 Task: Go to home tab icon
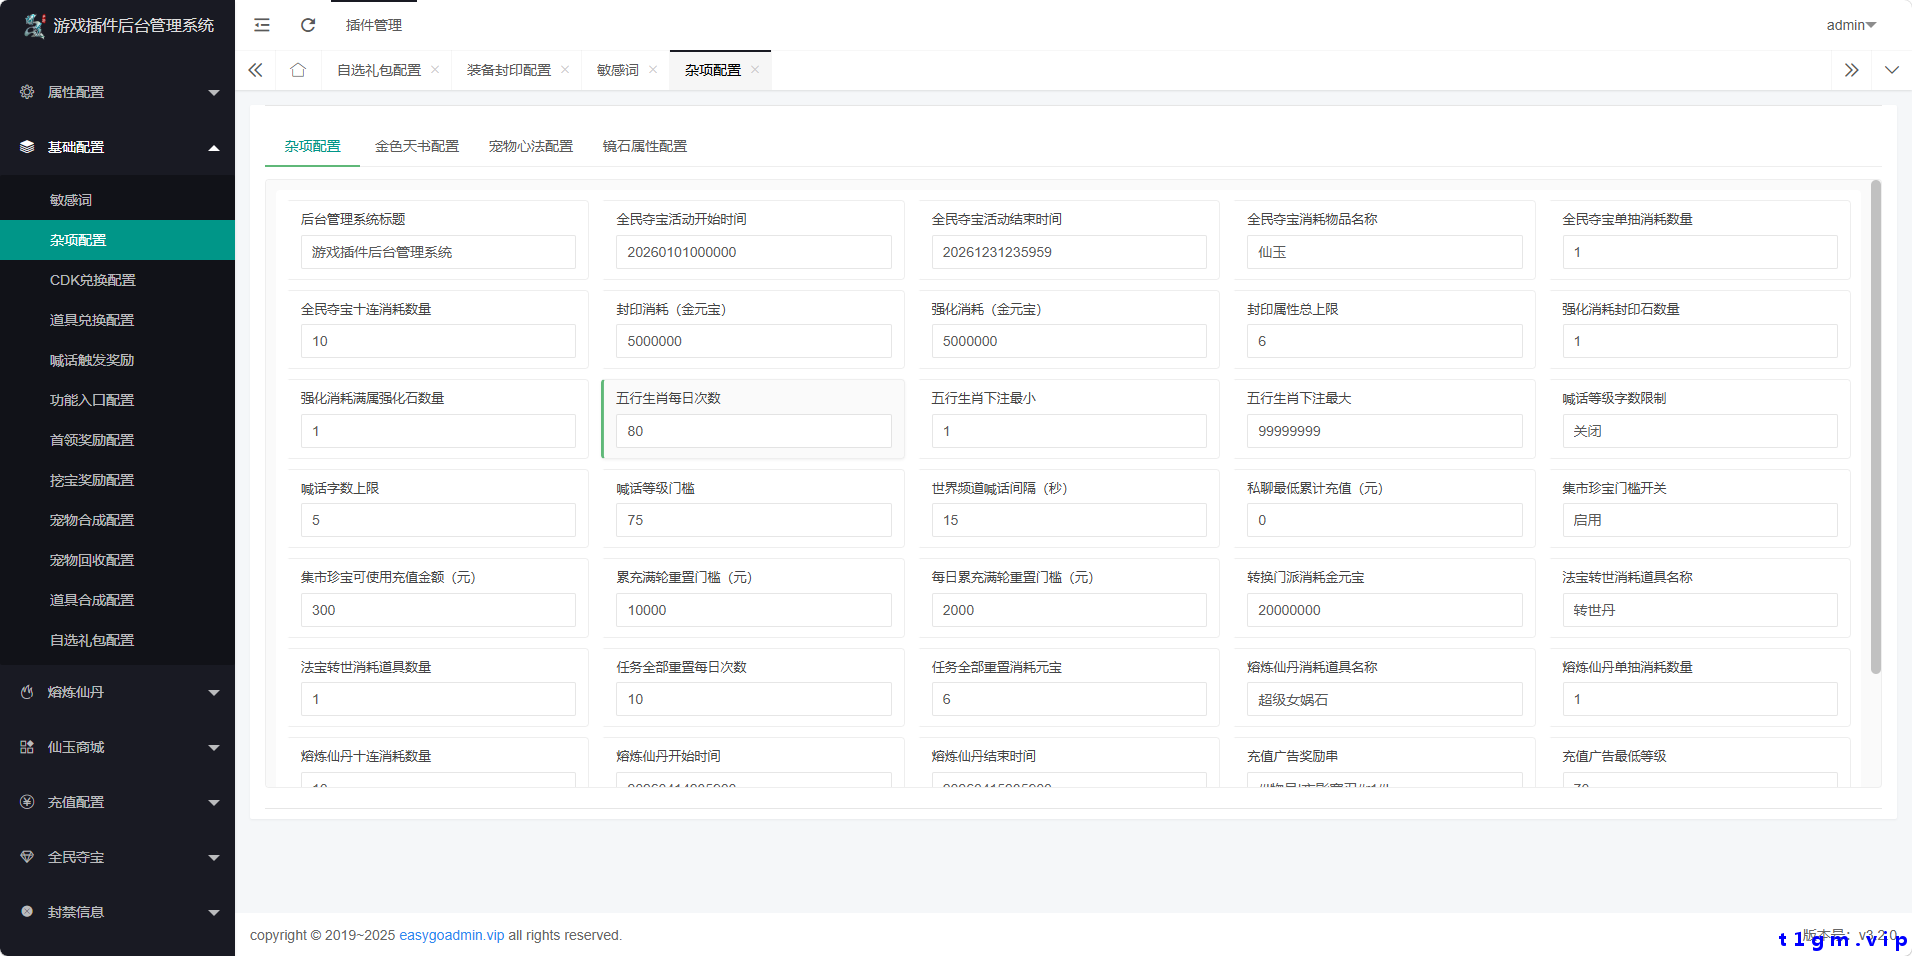pos(298,70)
